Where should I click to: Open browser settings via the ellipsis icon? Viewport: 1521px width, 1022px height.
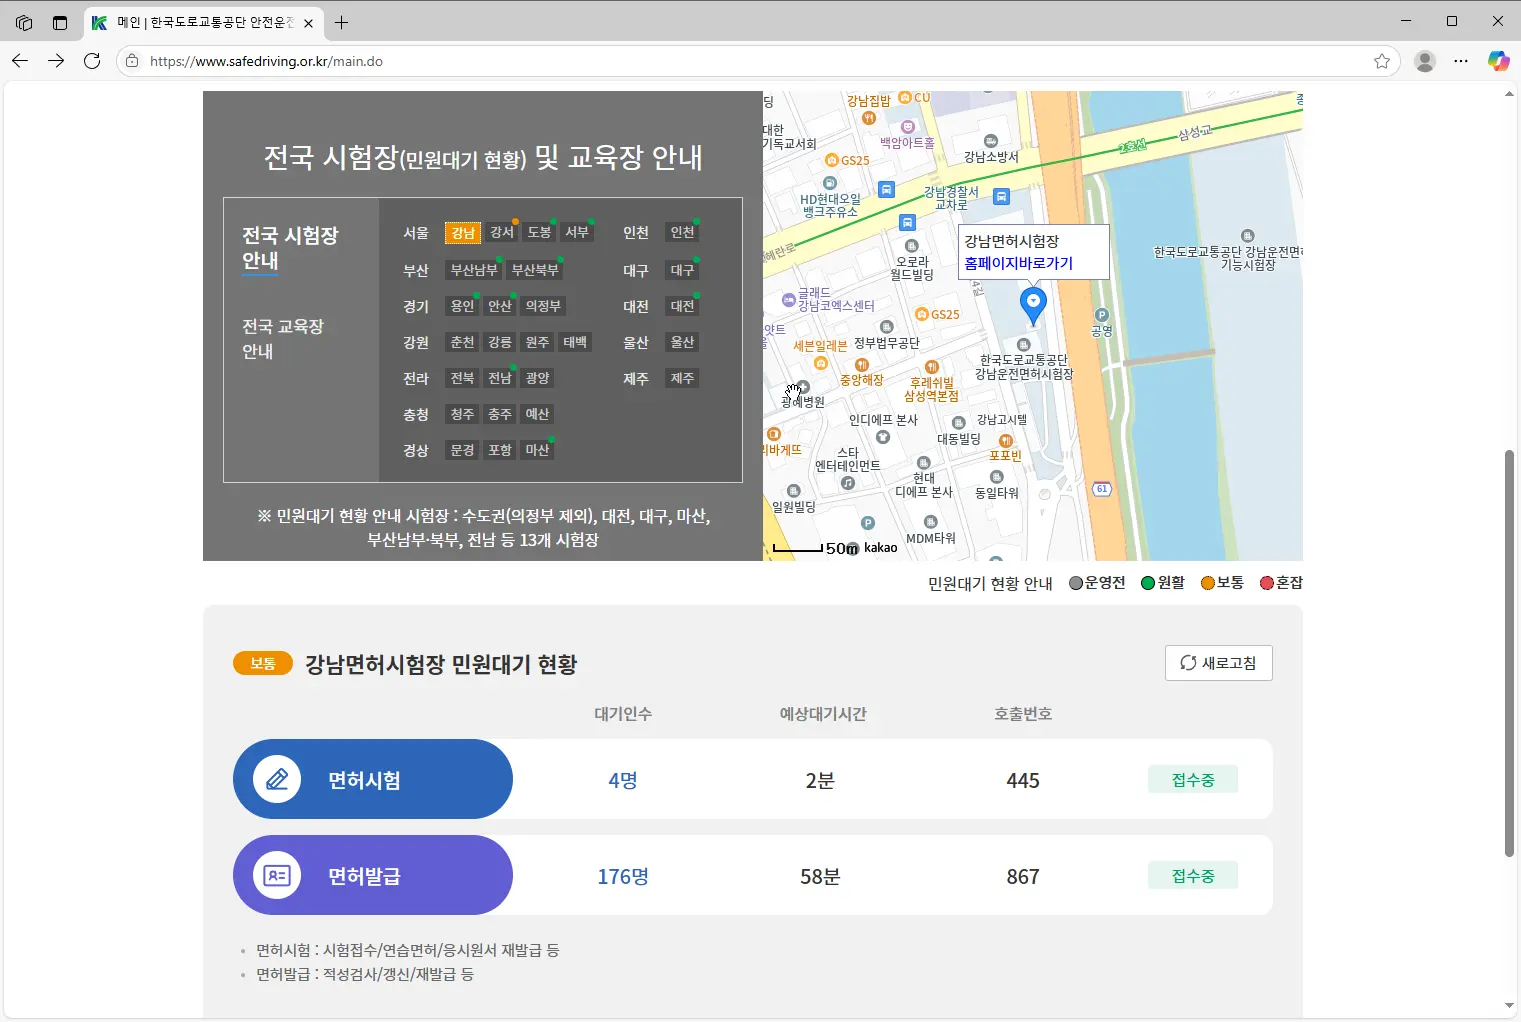click(x=1461, y=61)
